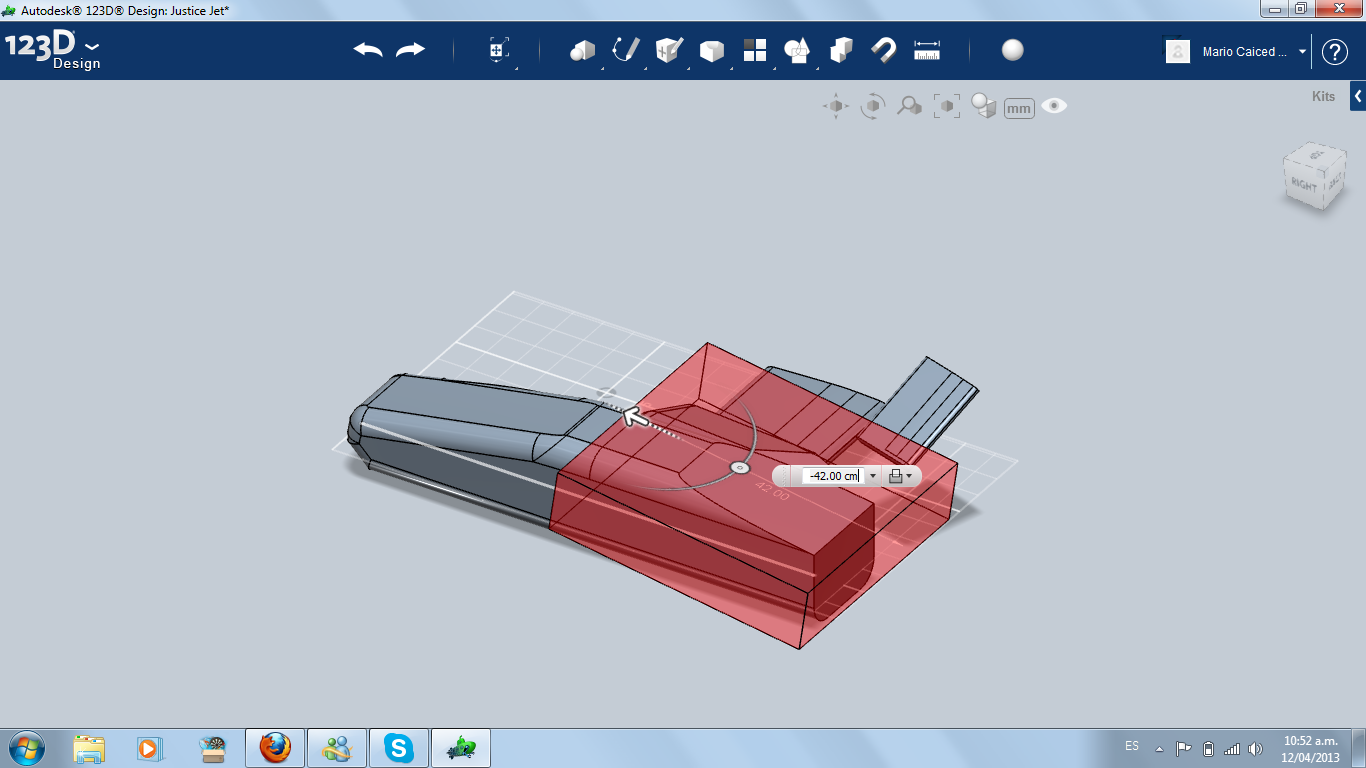This screenshot has width=1366, height=768.
Task: Click the user profile avatar
Action: [x=1178, y=52]
